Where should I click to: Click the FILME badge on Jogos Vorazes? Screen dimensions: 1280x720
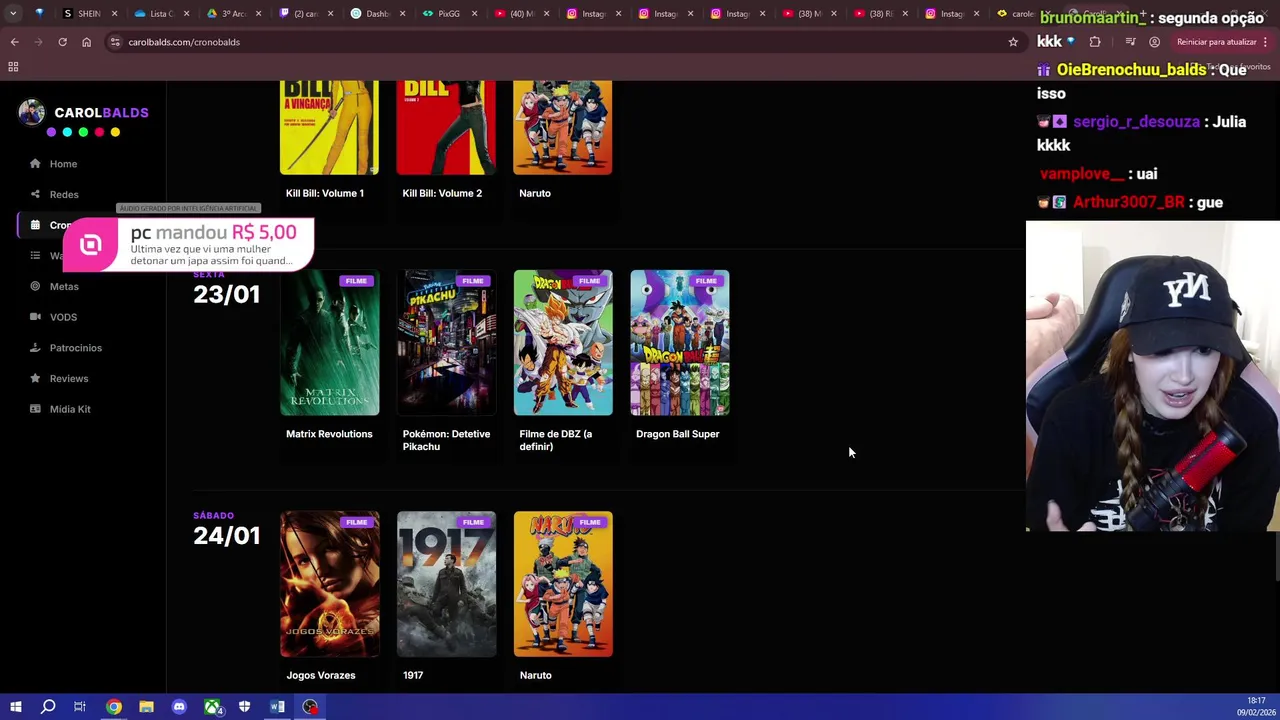click(357, 522)
